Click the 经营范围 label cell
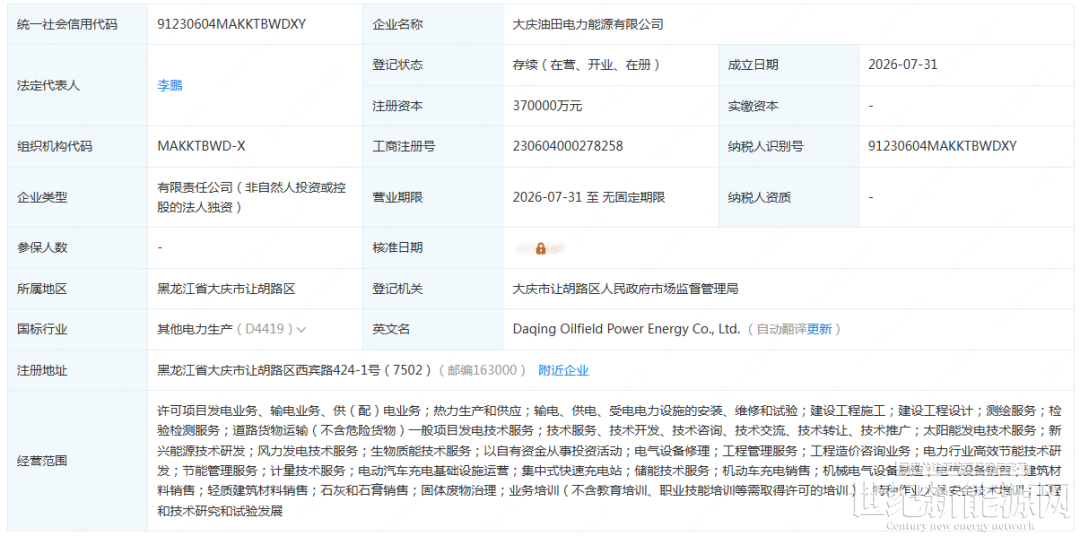This screenshot has width=1080, height=536. tap(78, 461)
